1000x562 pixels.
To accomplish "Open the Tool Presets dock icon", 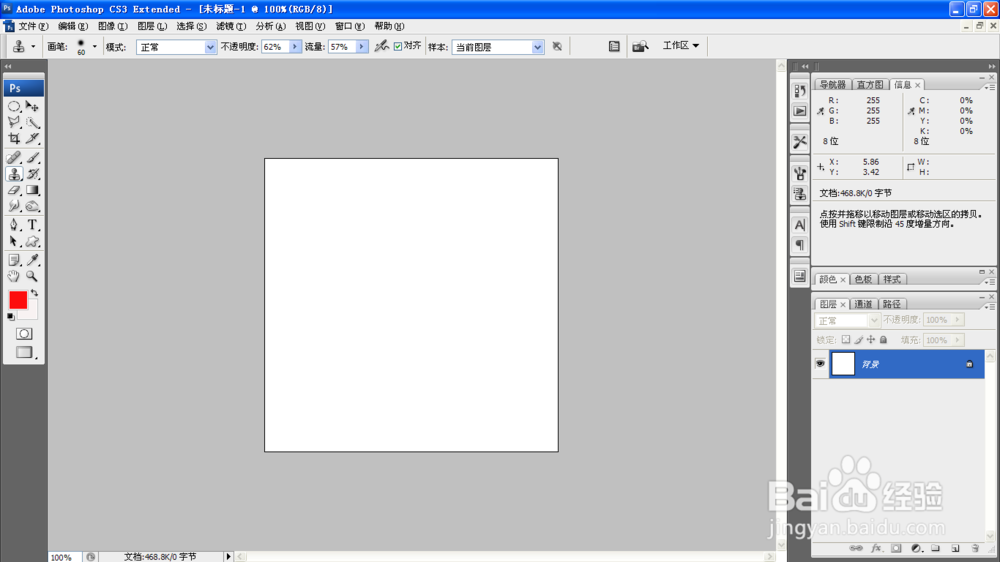I will (800, 142).
